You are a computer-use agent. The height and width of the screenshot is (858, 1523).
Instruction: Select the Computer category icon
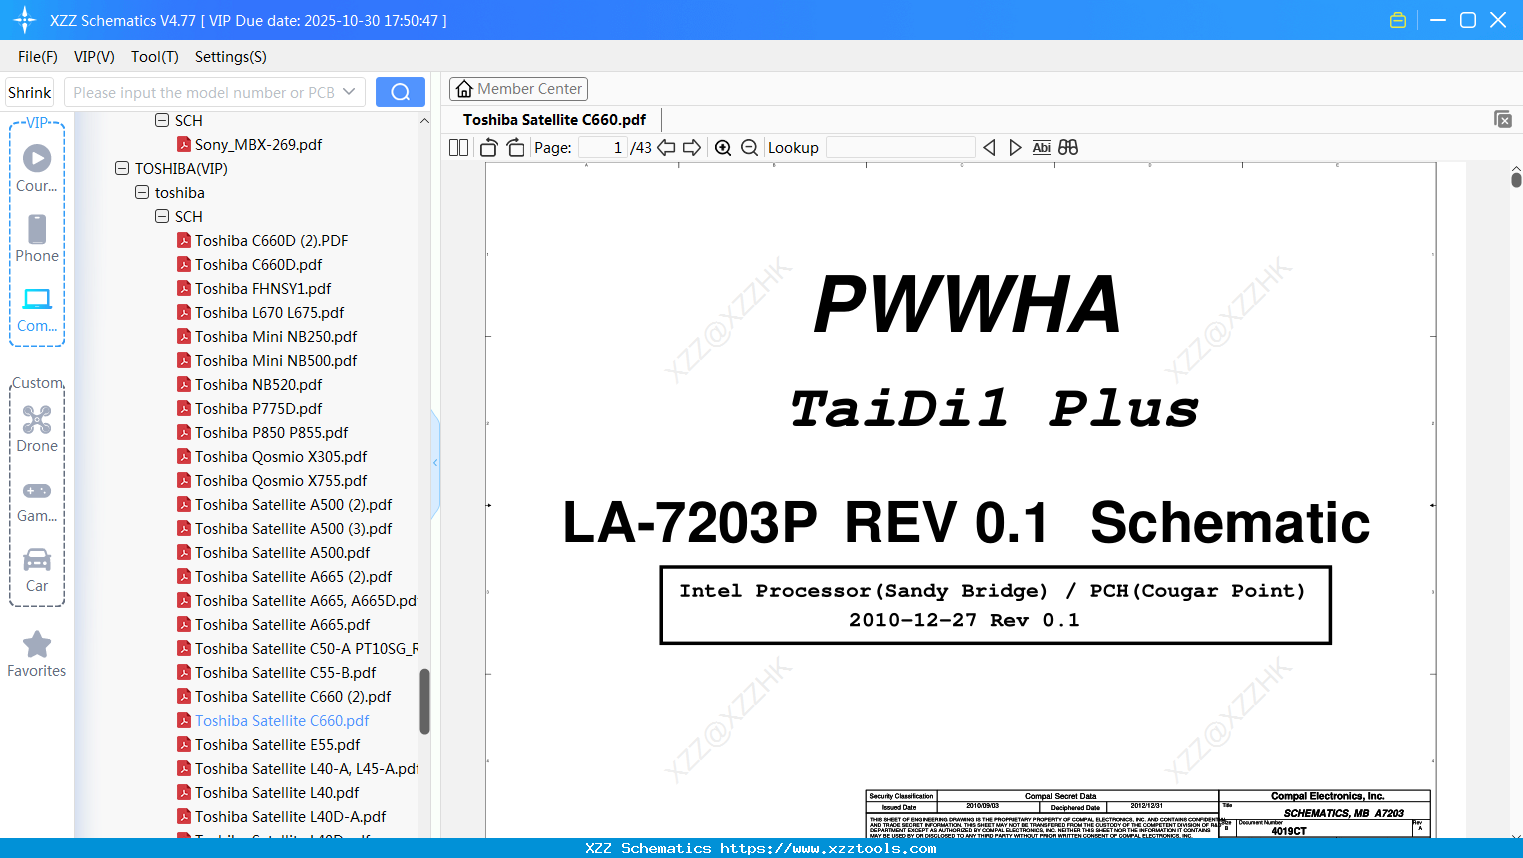(37, 299)
